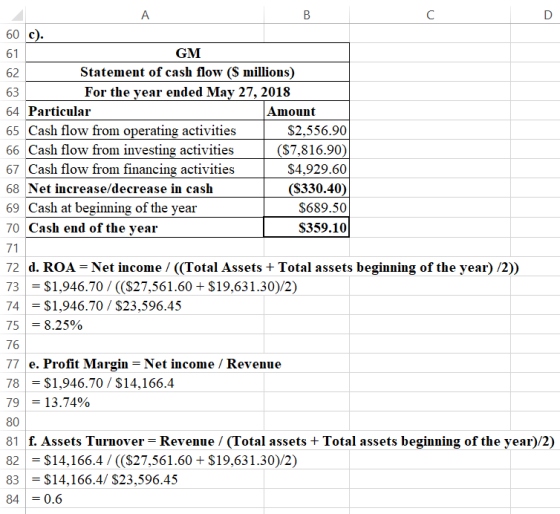
Task: Click the '= 0.6' result cell
Action: [x=47, y=499]
